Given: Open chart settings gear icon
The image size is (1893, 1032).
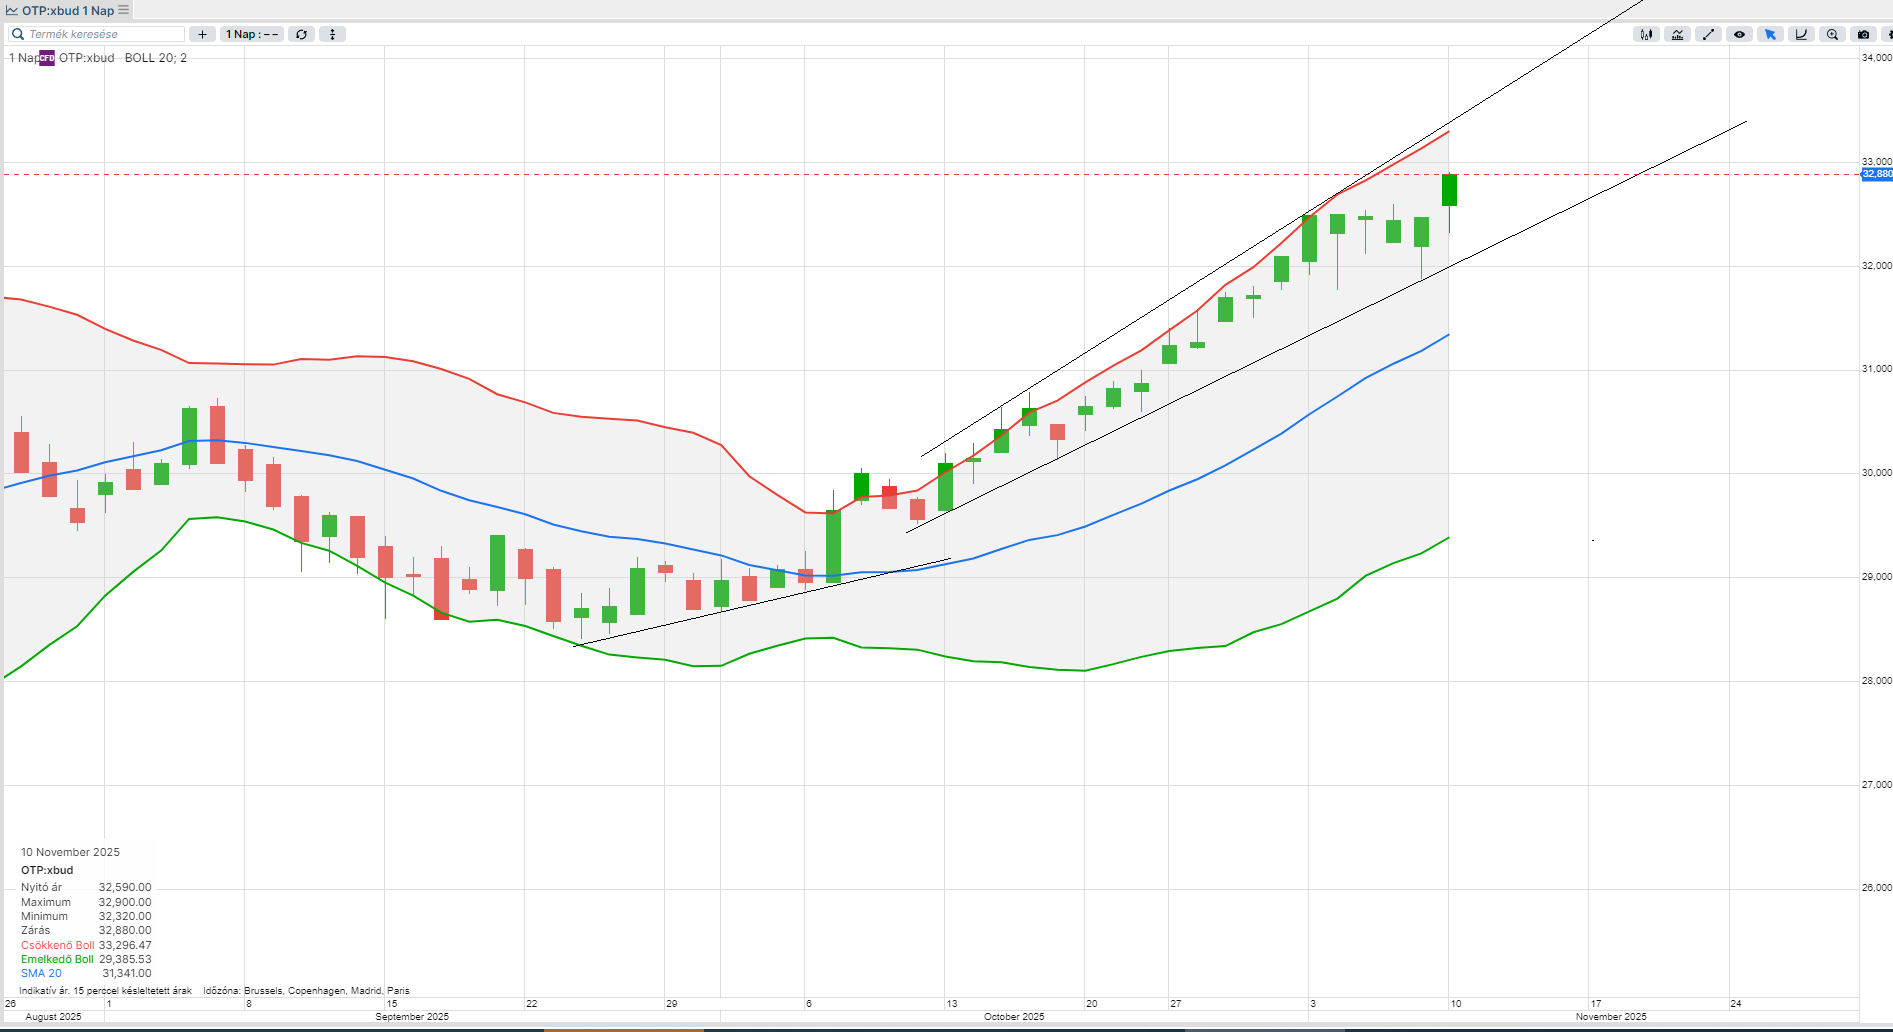Looking at the screenshot, I should click(1888, 34).
